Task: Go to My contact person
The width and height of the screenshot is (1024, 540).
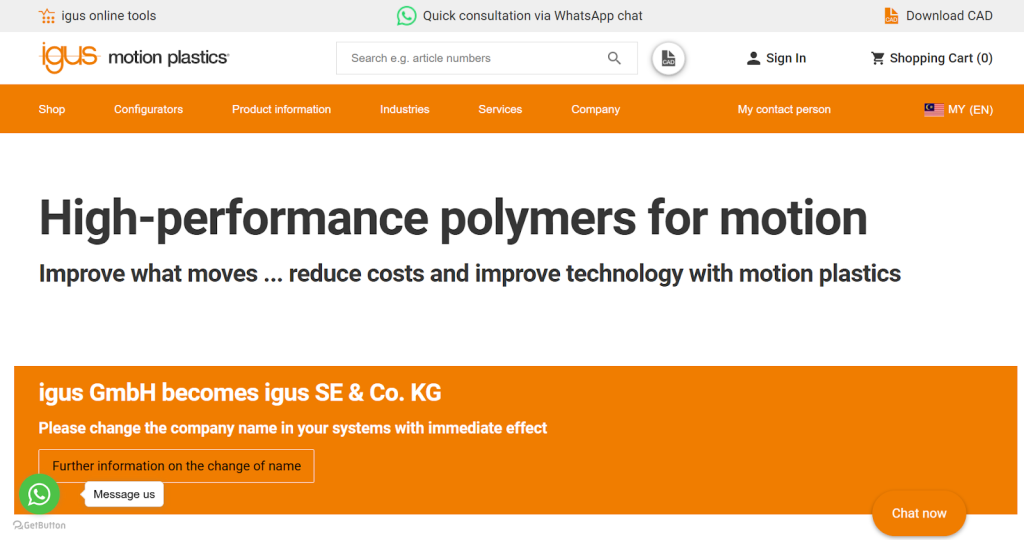Action: click(x=784, y=109)
